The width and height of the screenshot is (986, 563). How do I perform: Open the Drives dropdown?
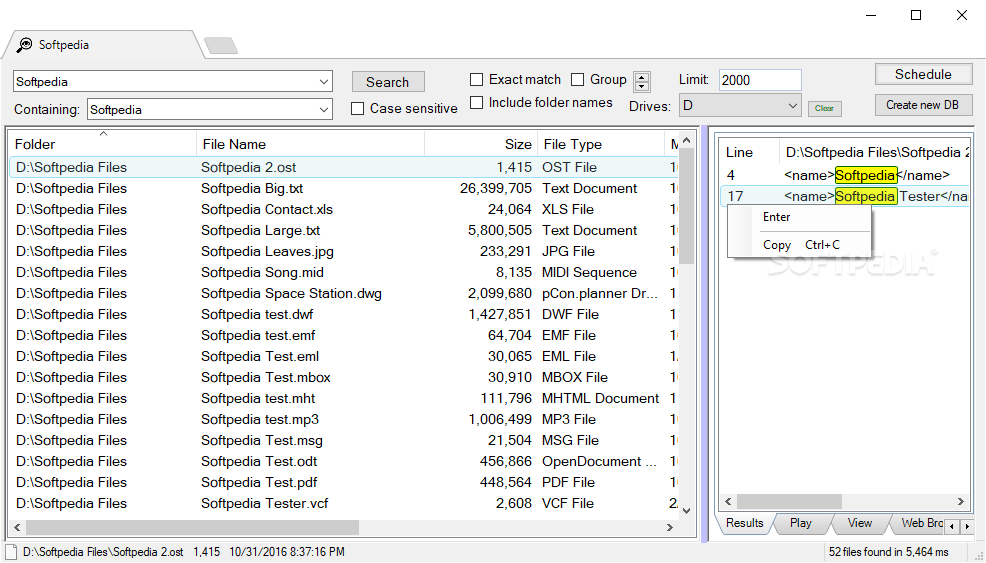(x=793, y=106)
